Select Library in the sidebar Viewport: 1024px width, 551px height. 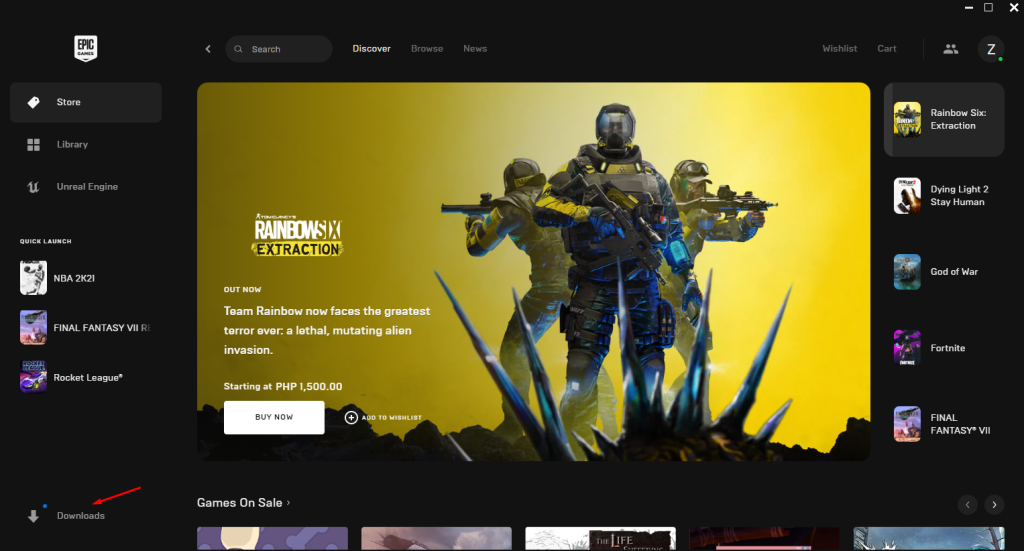point(86,145)
